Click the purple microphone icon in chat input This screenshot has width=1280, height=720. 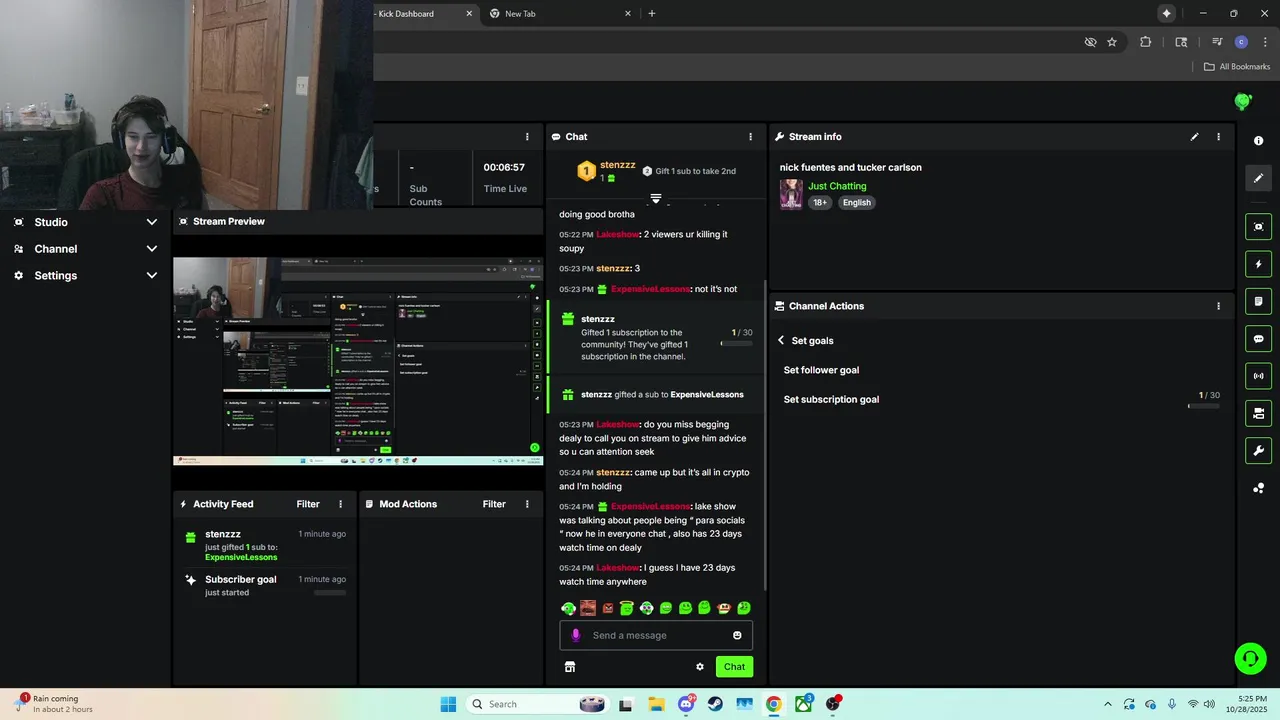tap(575, 635)
